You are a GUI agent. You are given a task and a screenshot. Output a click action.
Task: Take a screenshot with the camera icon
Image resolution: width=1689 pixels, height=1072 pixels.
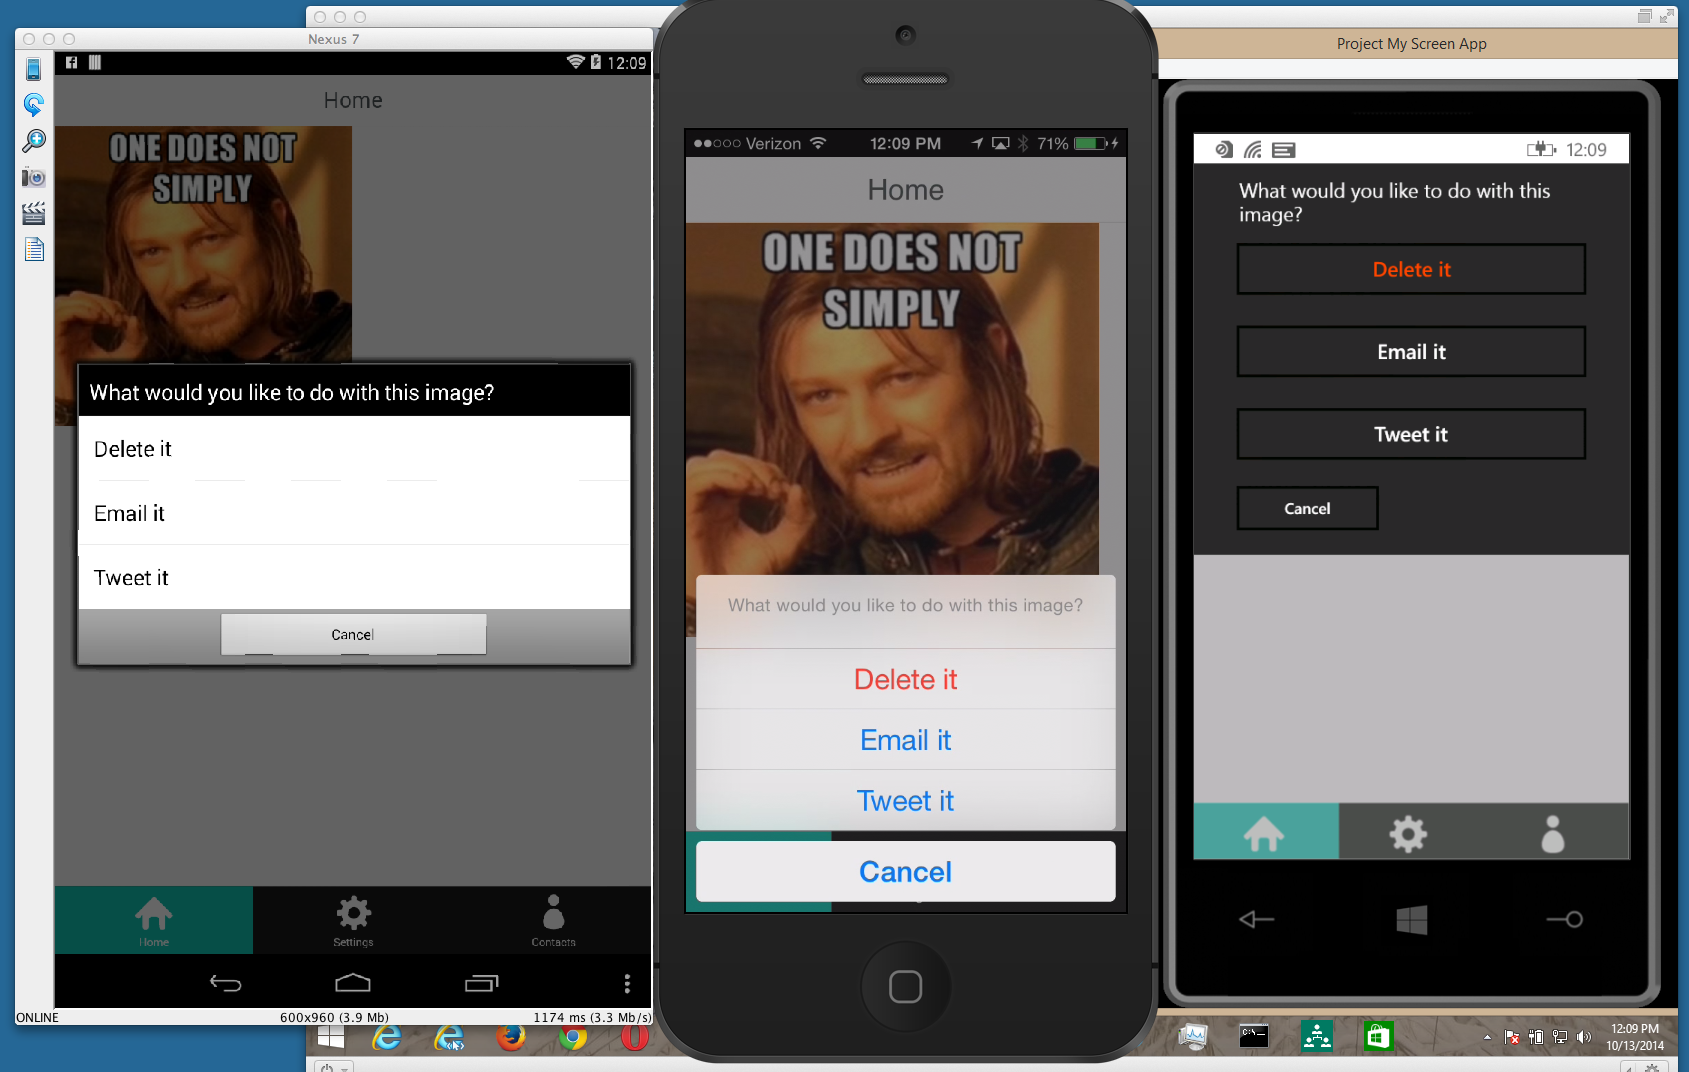34,177
